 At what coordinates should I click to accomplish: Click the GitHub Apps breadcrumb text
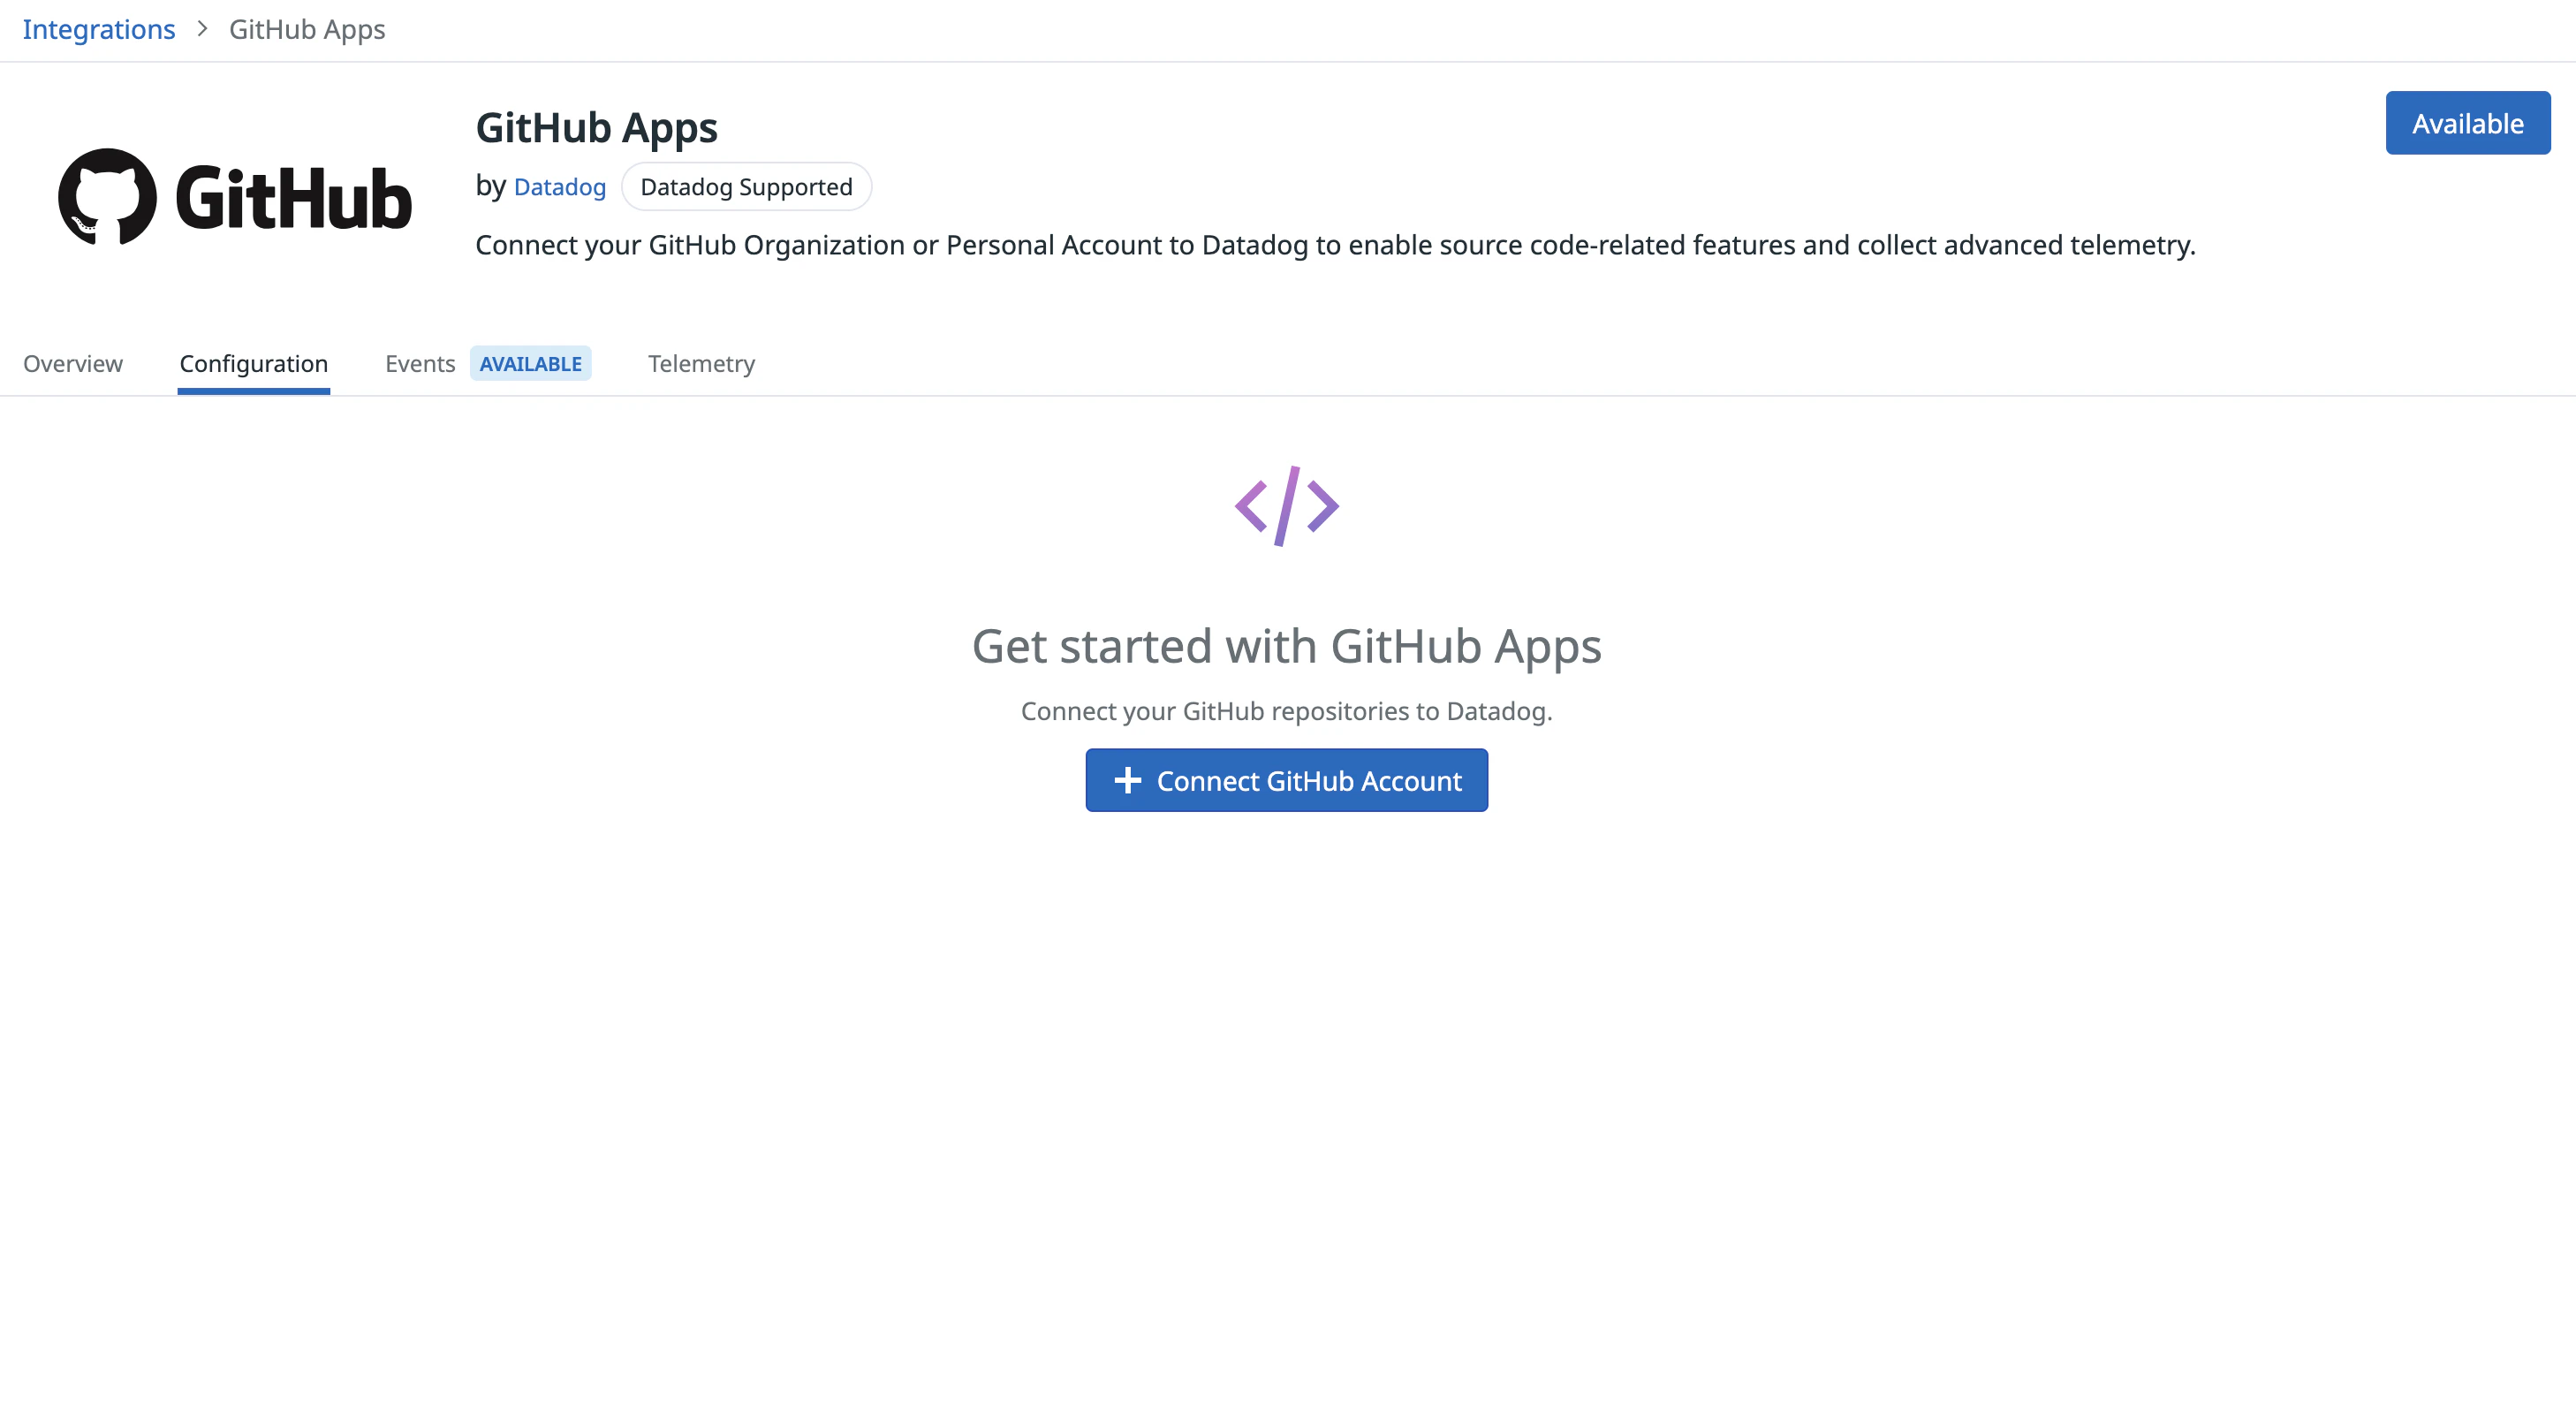click(x=307, y=29)
